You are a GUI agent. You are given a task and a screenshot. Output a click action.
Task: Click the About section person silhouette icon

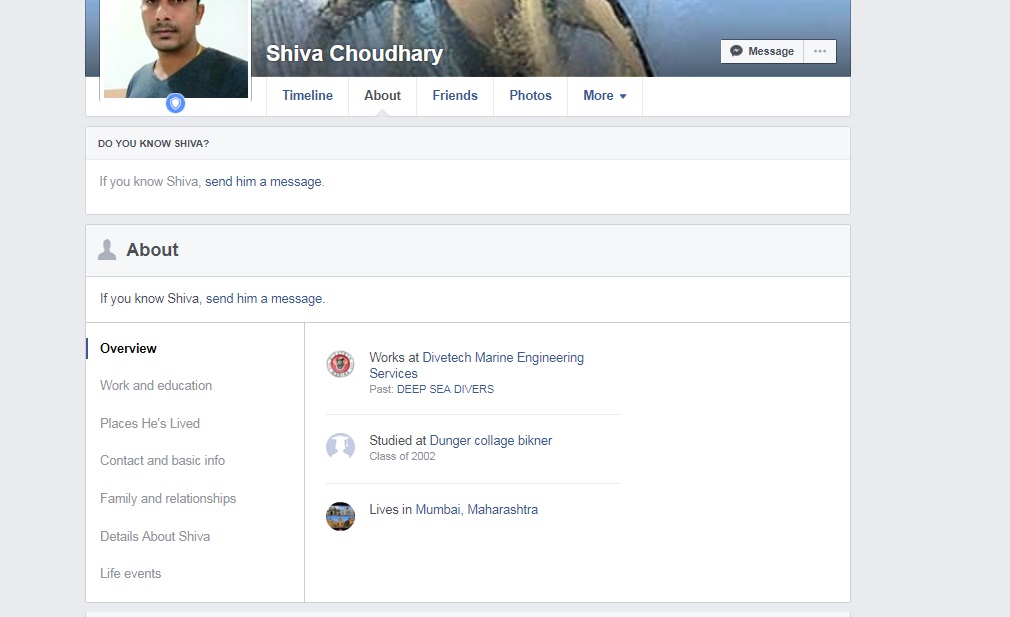[107, 250]
